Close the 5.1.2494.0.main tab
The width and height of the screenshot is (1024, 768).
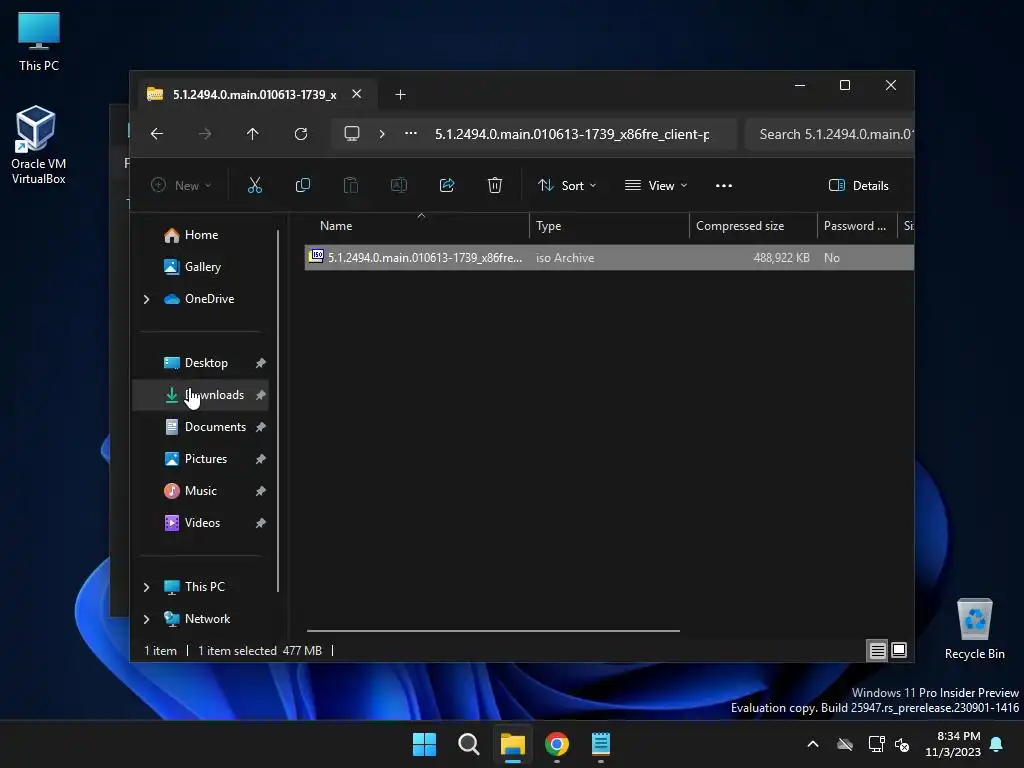(357, 94)
